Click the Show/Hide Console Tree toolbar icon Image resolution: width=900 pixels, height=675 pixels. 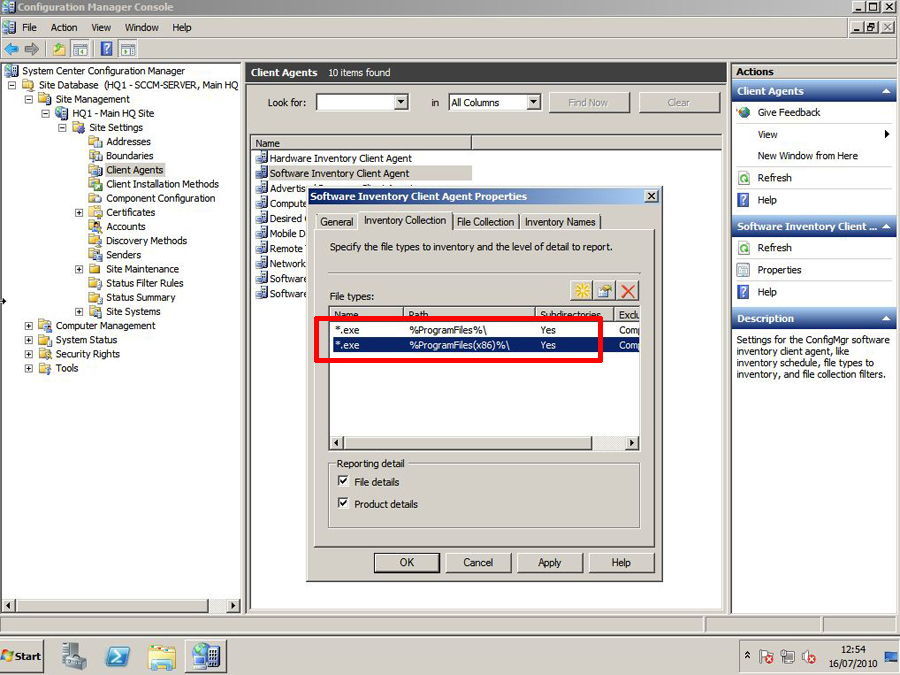[x=80, y=49]
